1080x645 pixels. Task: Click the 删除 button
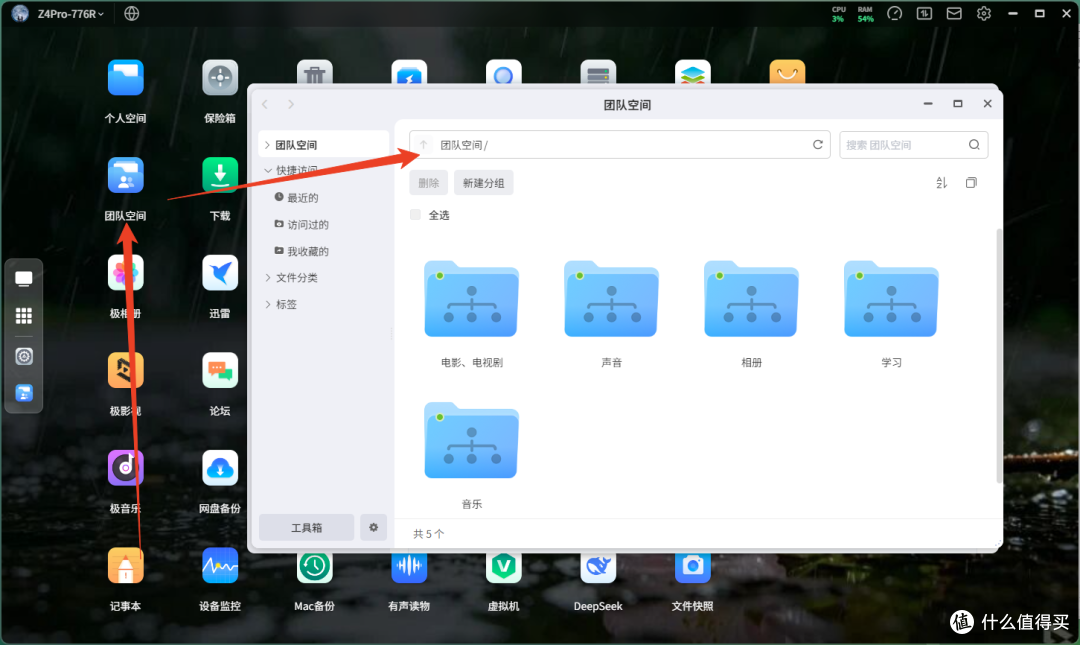tap(428, 183)
